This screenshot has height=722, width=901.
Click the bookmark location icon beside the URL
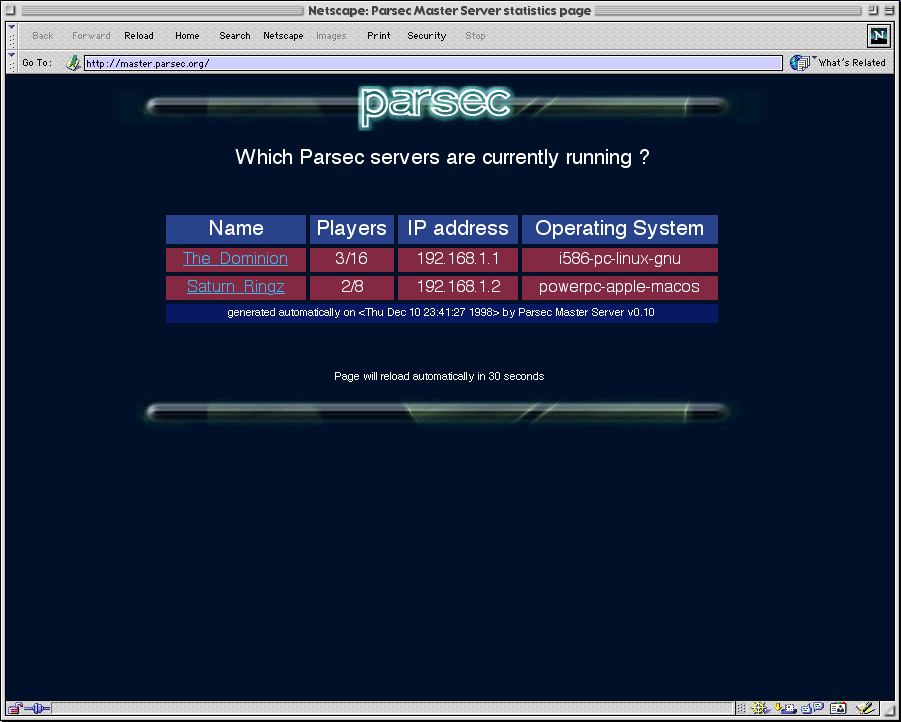pyautogui.click(x=73, y=63)
